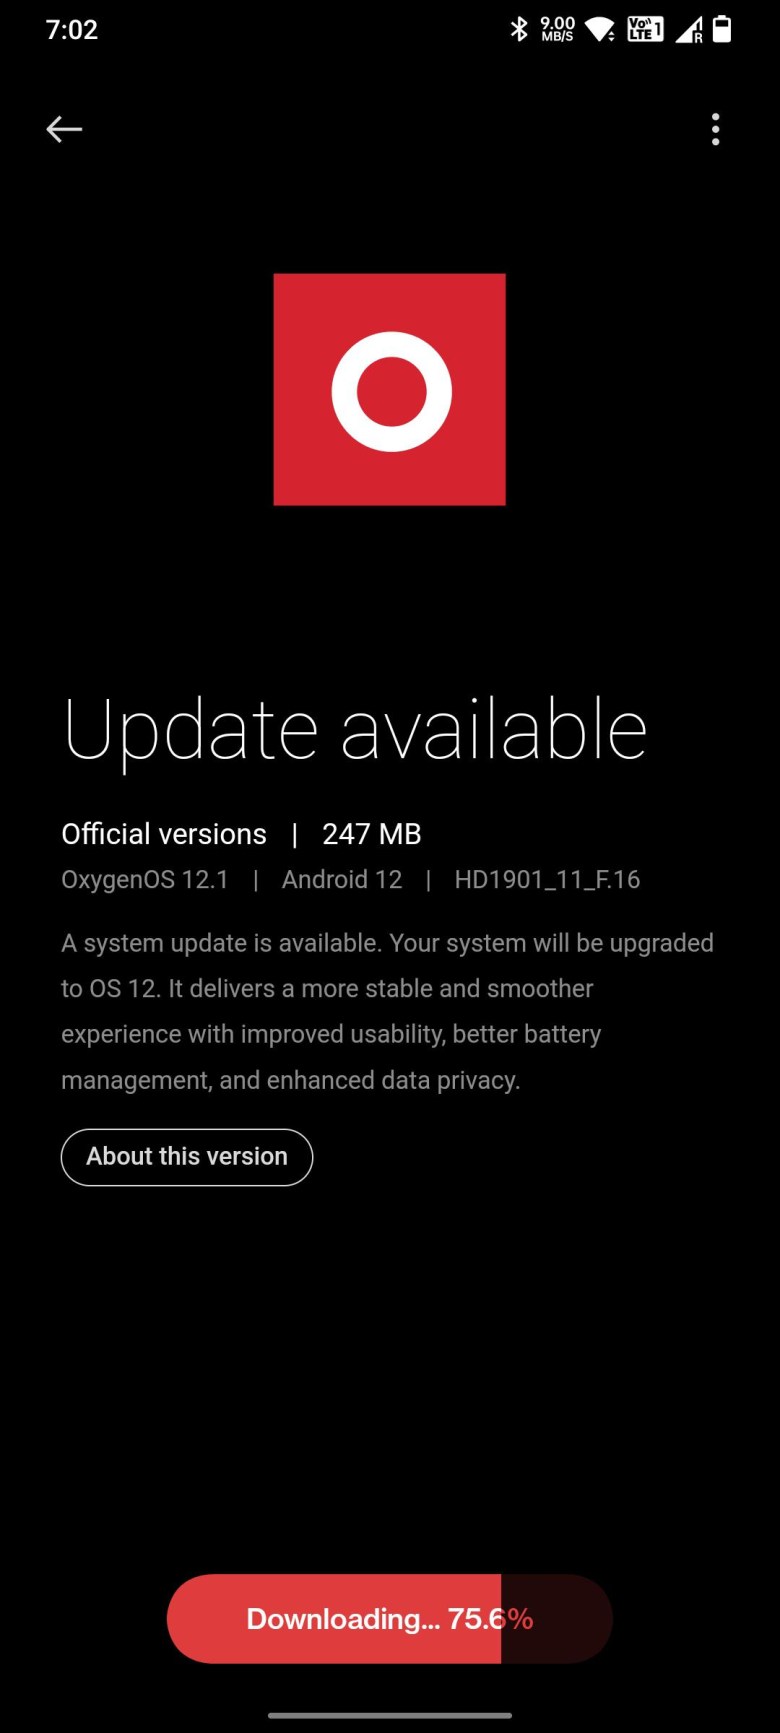Tap the bottom navigation gesture bar

(390, 1715)
